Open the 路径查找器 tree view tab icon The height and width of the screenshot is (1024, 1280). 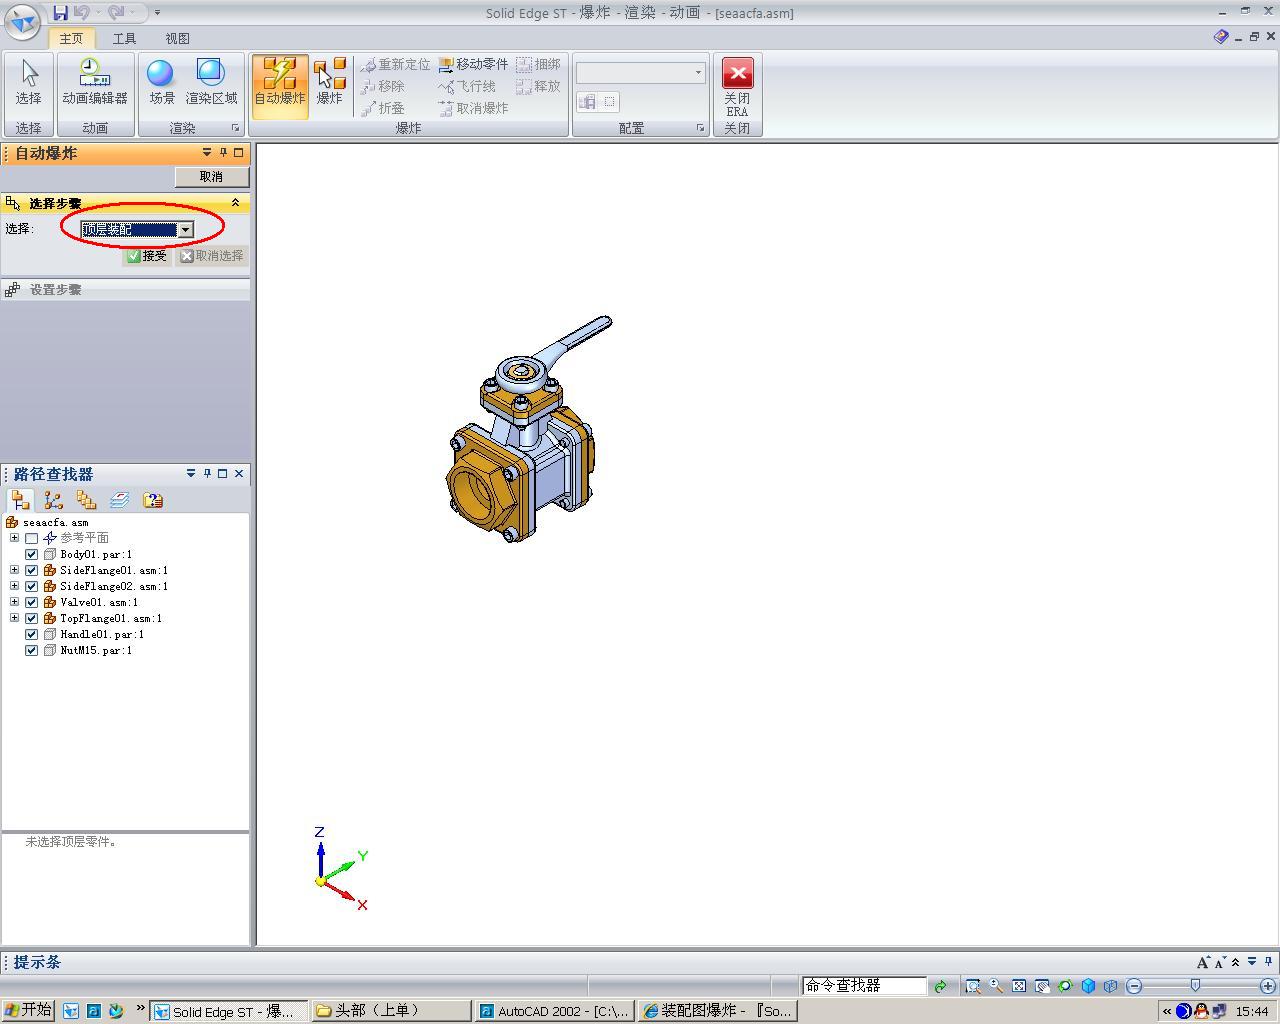(20, 500)
